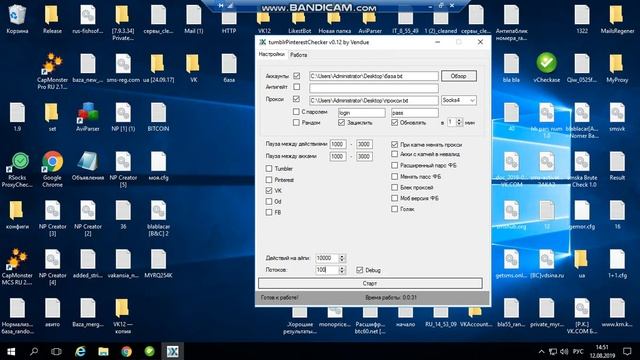640x360 pixels.
Task: Open the VK12 — копия folder
Action: click(123, 316)
